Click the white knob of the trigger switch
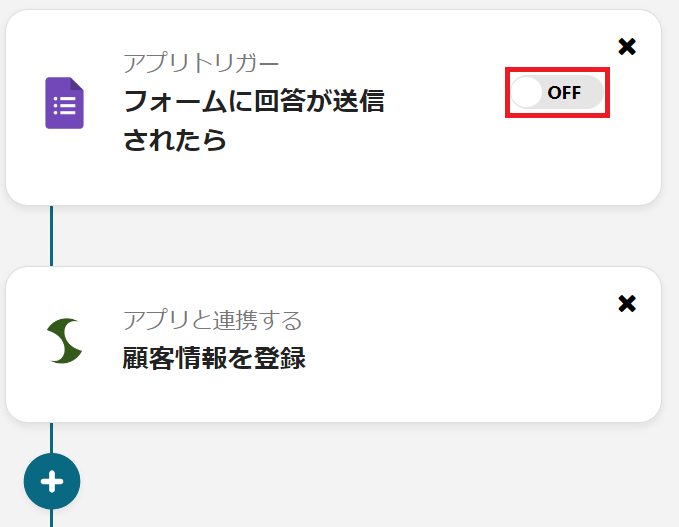 [527, 93]
